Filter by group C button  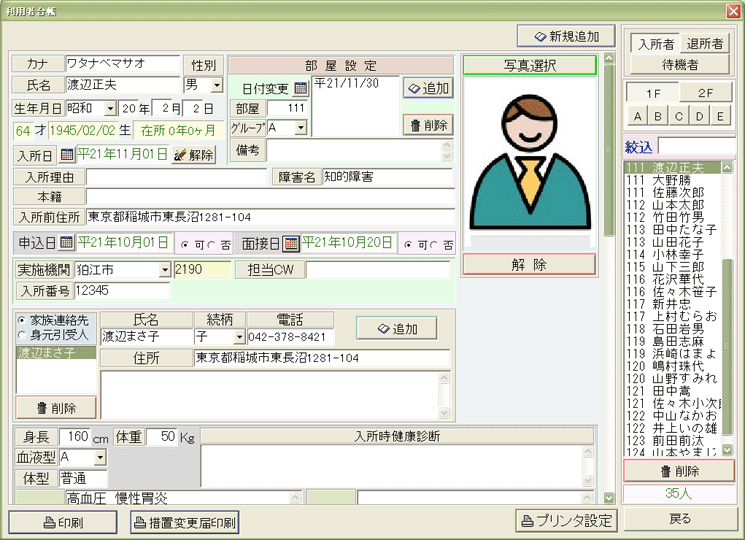679,116
